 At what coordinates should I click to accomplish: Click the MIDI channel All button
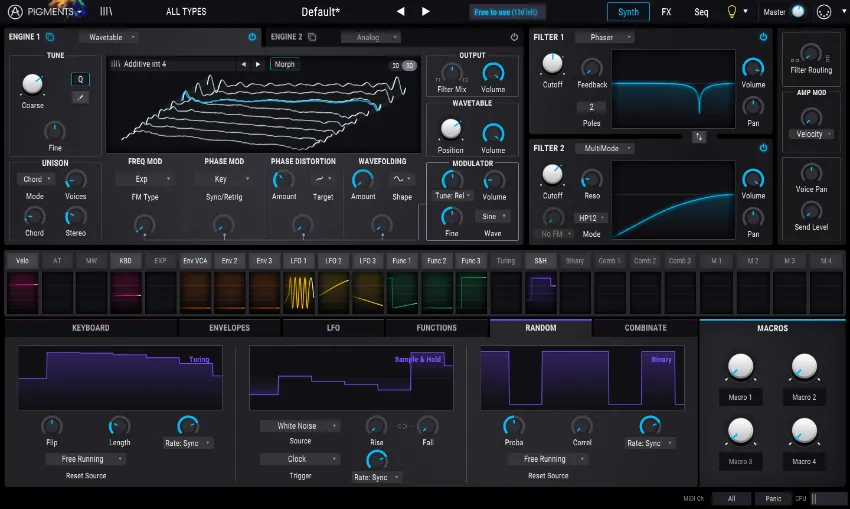[x=731, y=499]
